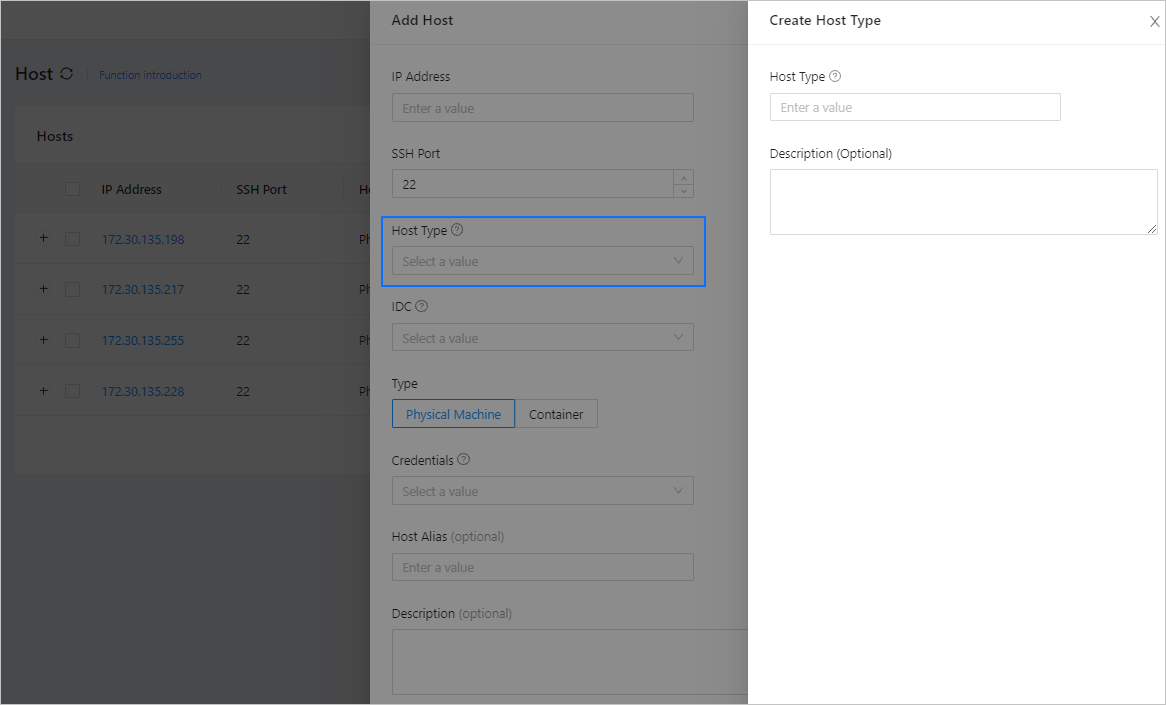1166x705 pixels.
Task: Open the Credentials select dropdown
Action: [x=542, y=491]
